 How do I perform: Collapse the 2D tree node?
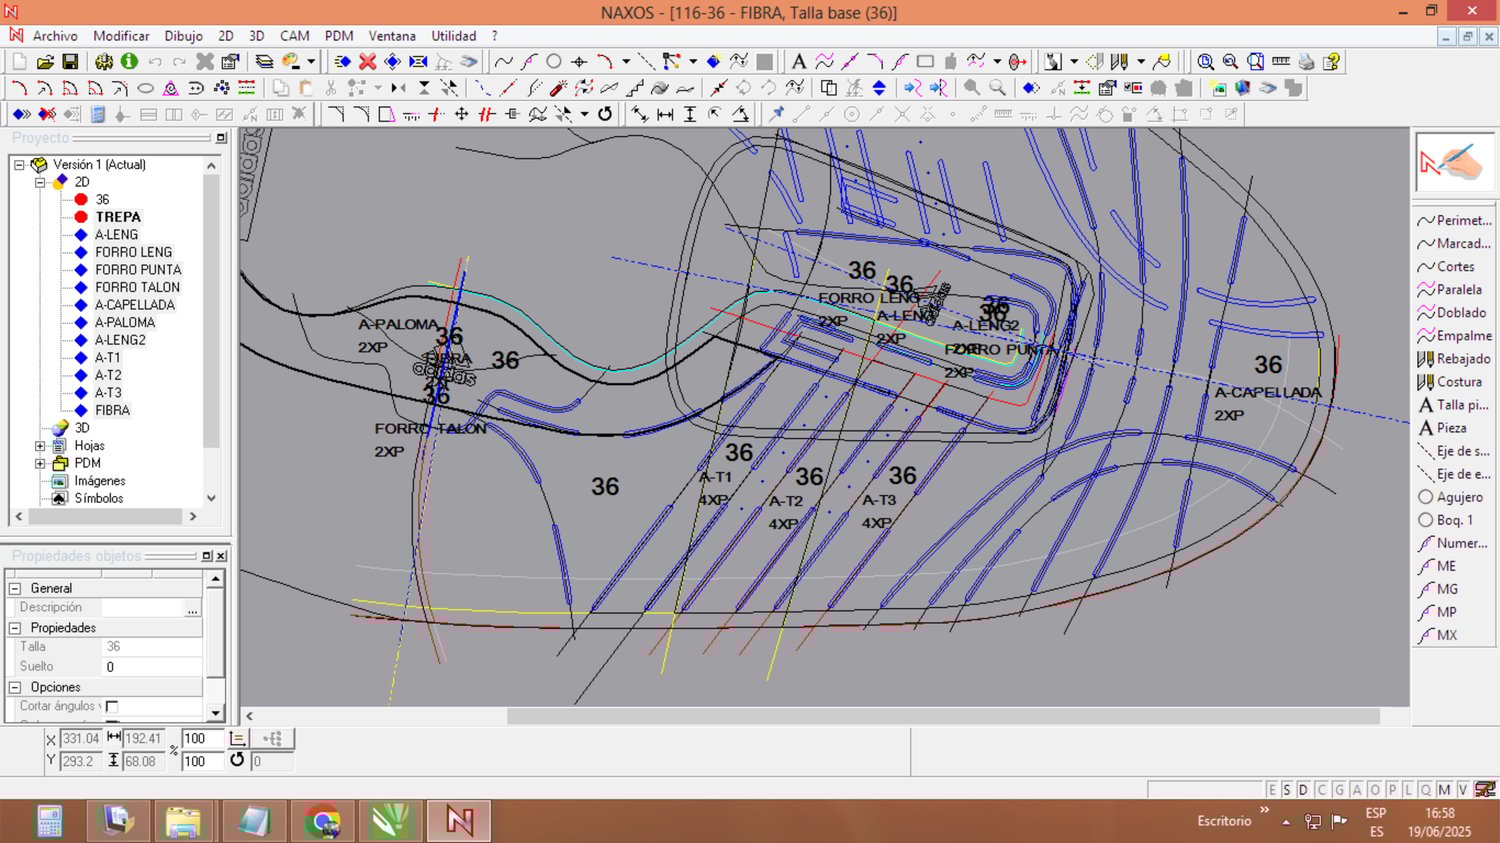(x=40, y=182)
